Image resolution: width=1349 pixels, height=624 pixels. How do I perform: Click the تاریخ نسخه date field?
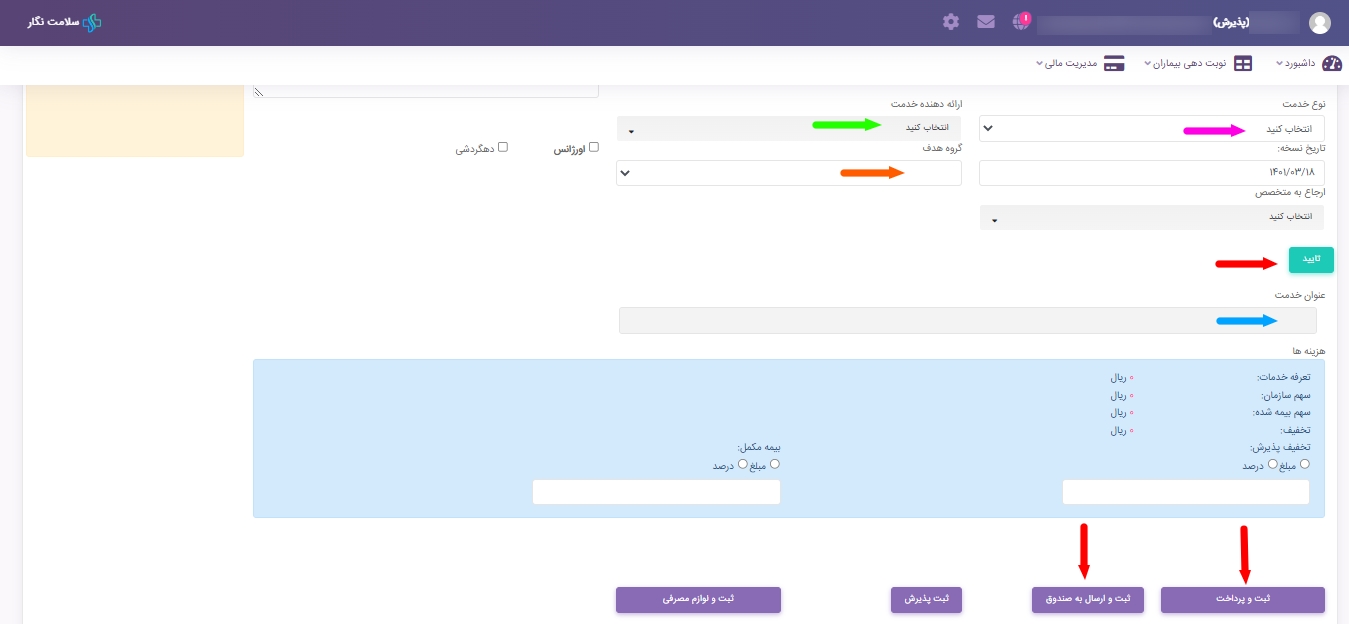(x=1151, y=173)
